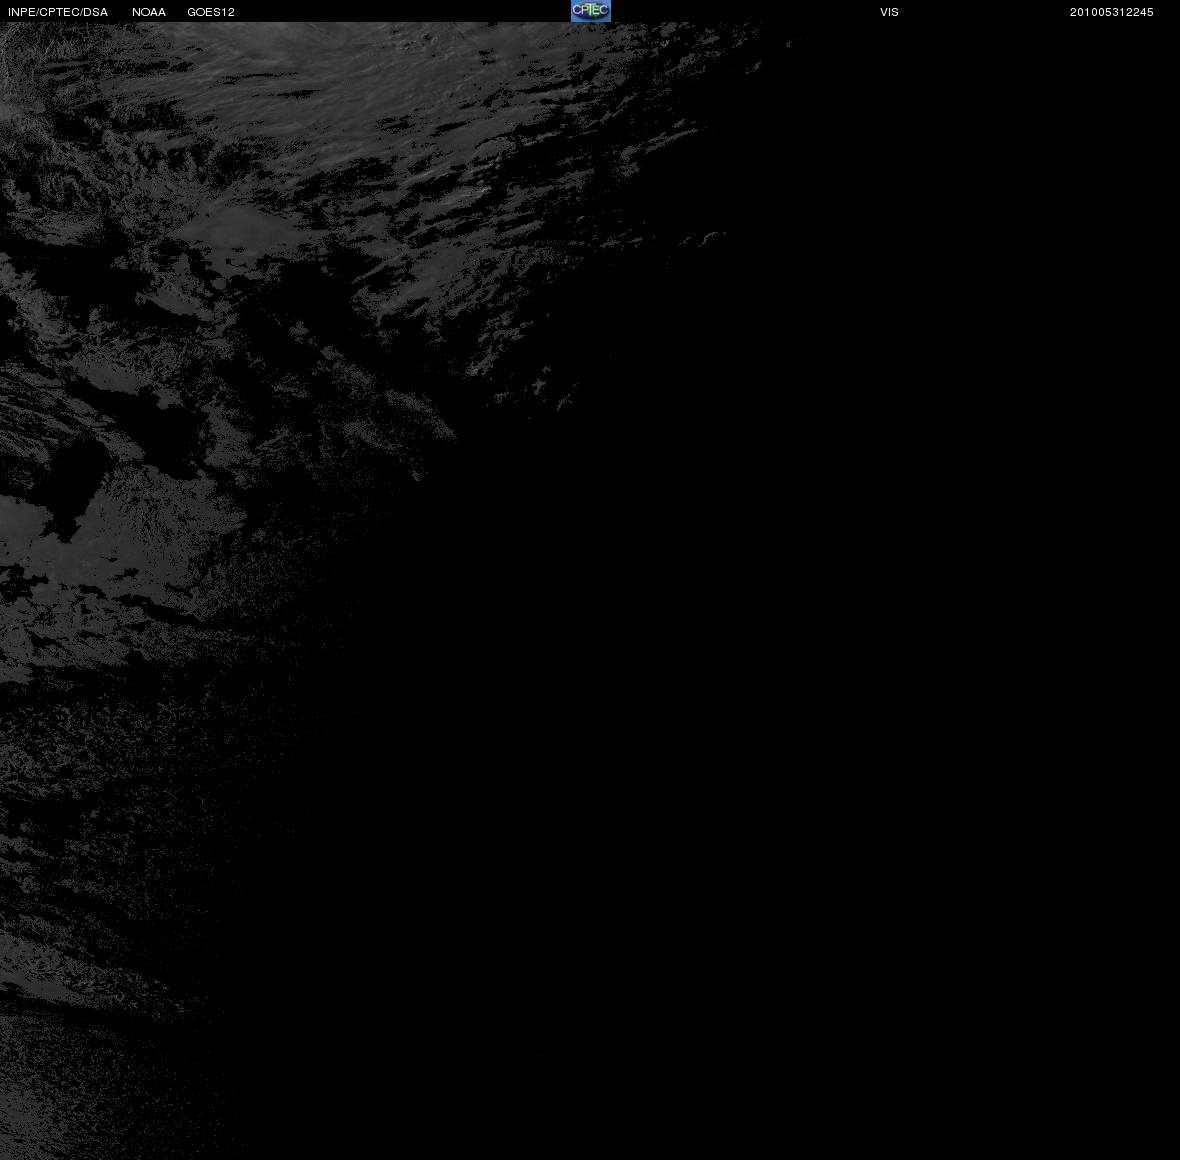Click the INPE/CPTEC/DSA header text
Screen dimensions: 1180x1160
(x=58, y=12)
